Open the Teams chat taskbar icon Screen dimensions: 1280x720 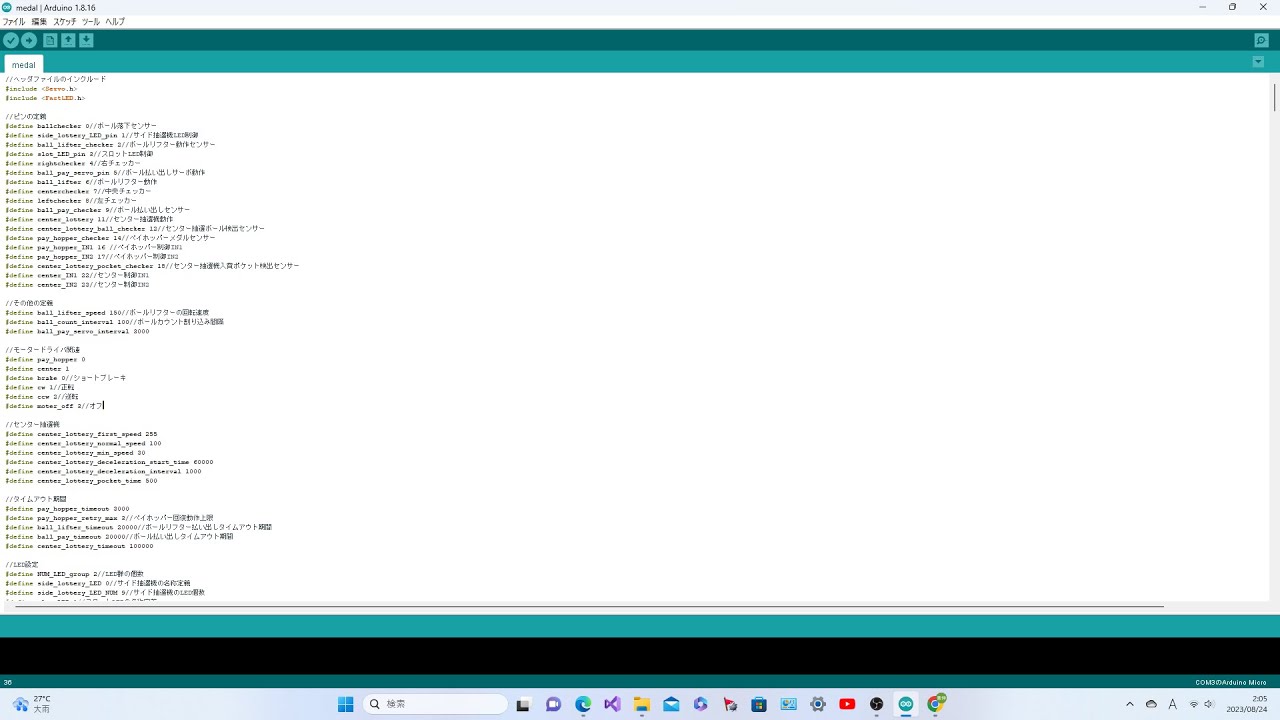(553, 704)
